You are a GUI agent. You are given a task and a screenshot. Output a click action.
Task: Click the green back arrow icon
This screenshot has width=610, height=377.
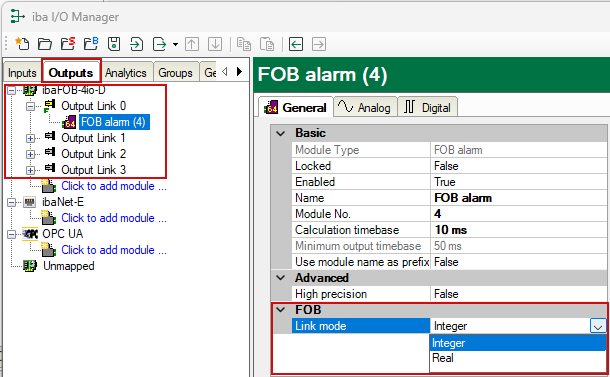pyautogui.click(x=296, y=44)
